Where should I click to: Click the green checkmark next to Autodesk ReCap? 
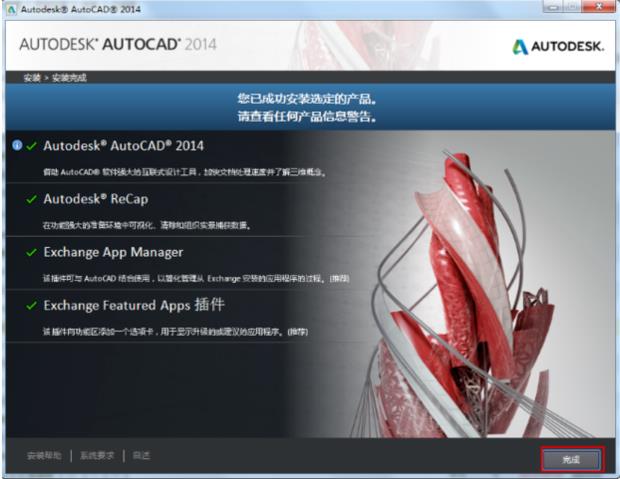(x=32, y=199)
